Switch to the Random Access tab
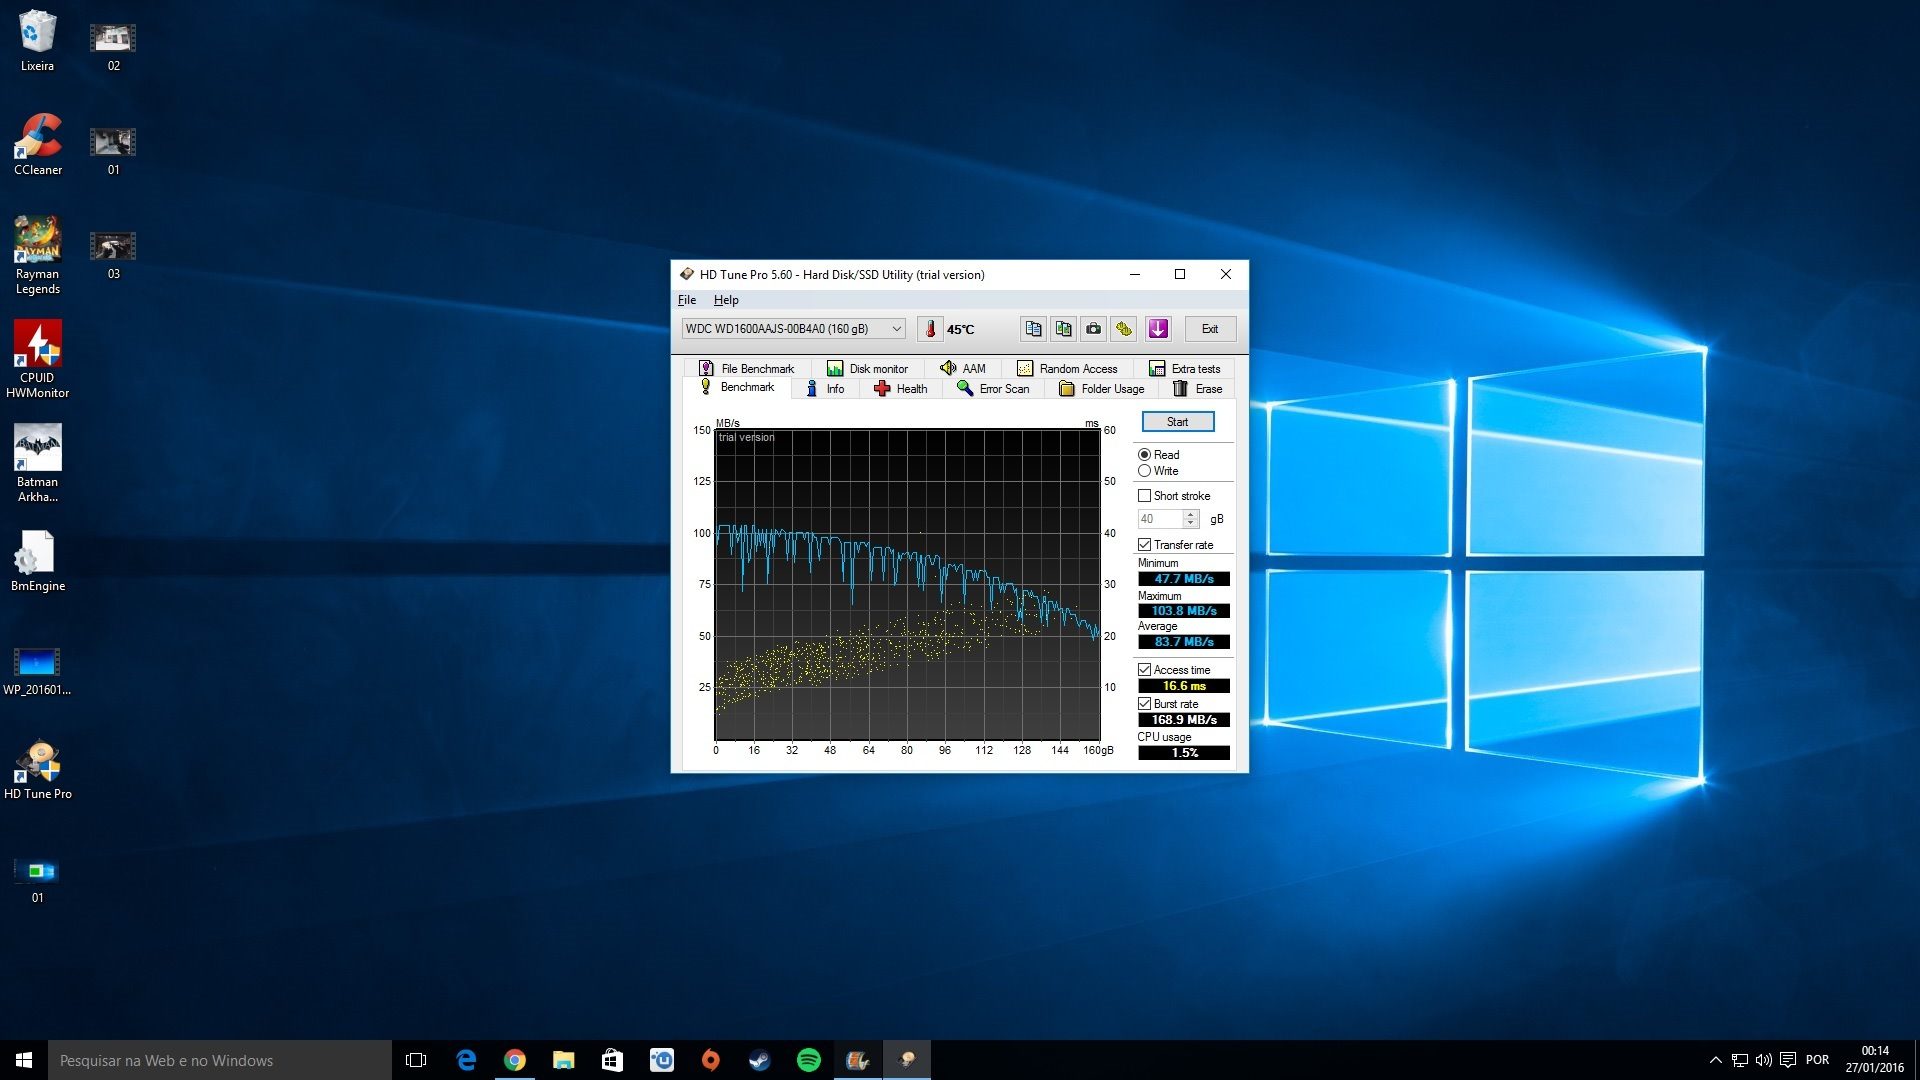1920x1080 pixels. pyautogui.click(x=1067, y=369)
